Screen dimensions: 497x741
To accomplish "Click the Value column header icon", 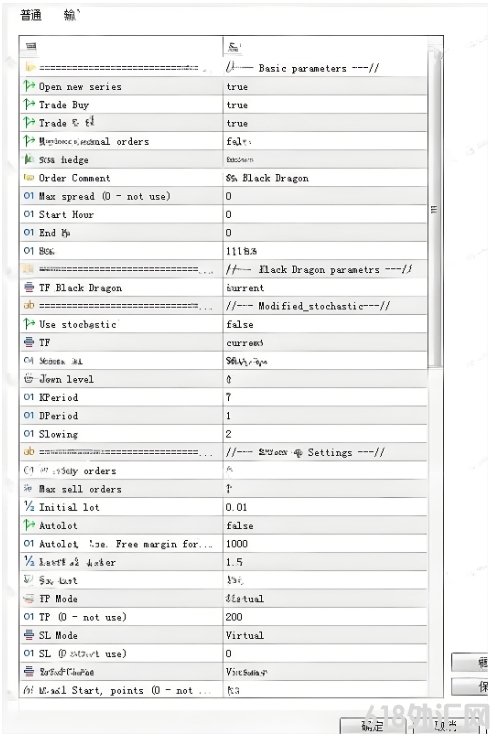I will (234, 47).
